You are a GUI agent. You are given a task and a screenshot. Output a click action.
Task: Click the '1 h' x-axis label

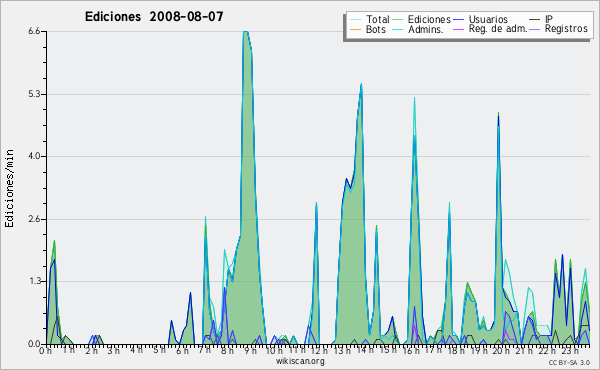68,350
